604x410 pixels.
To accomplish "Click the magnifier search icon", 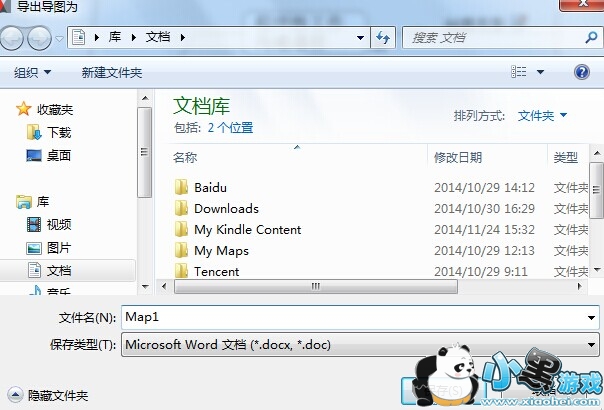I will click(591, 37).
